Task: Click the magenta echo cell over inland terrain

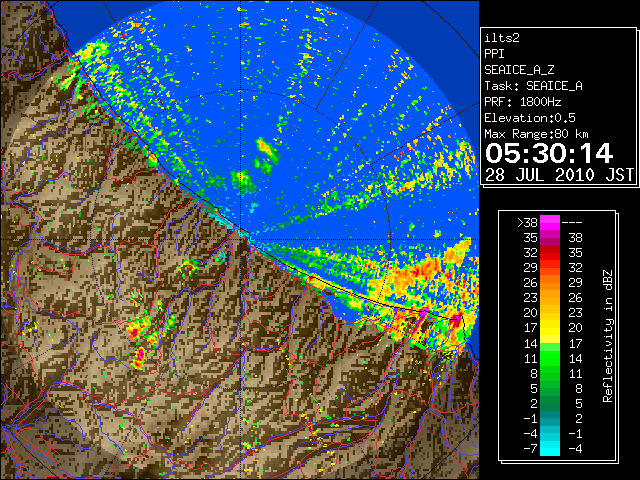Action: 140,356
